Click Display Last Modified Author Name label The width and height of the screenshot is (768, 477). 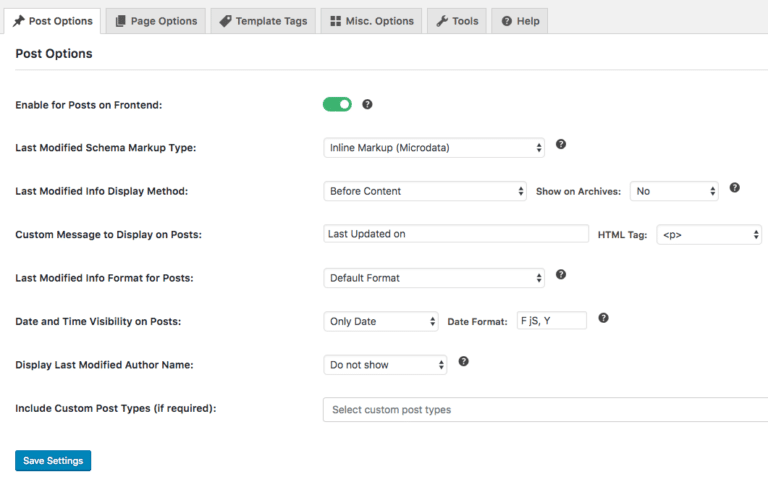[104, 365]
